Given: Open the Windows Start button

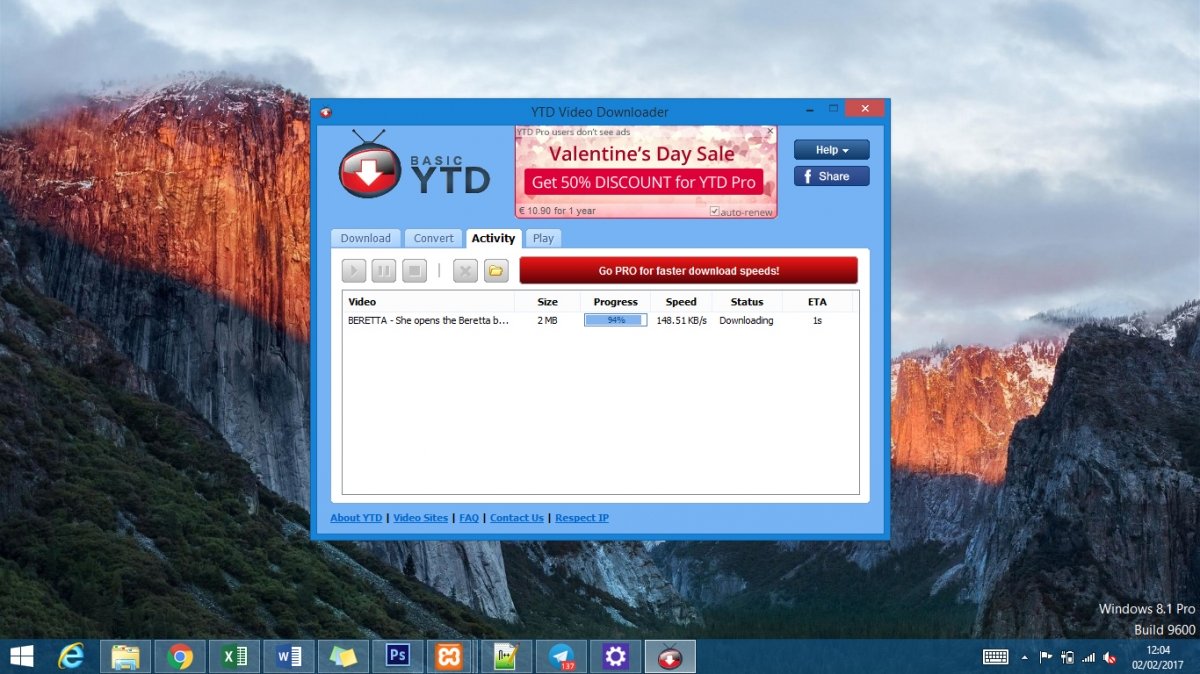Looking at the screenshot, I should (20, 656).
